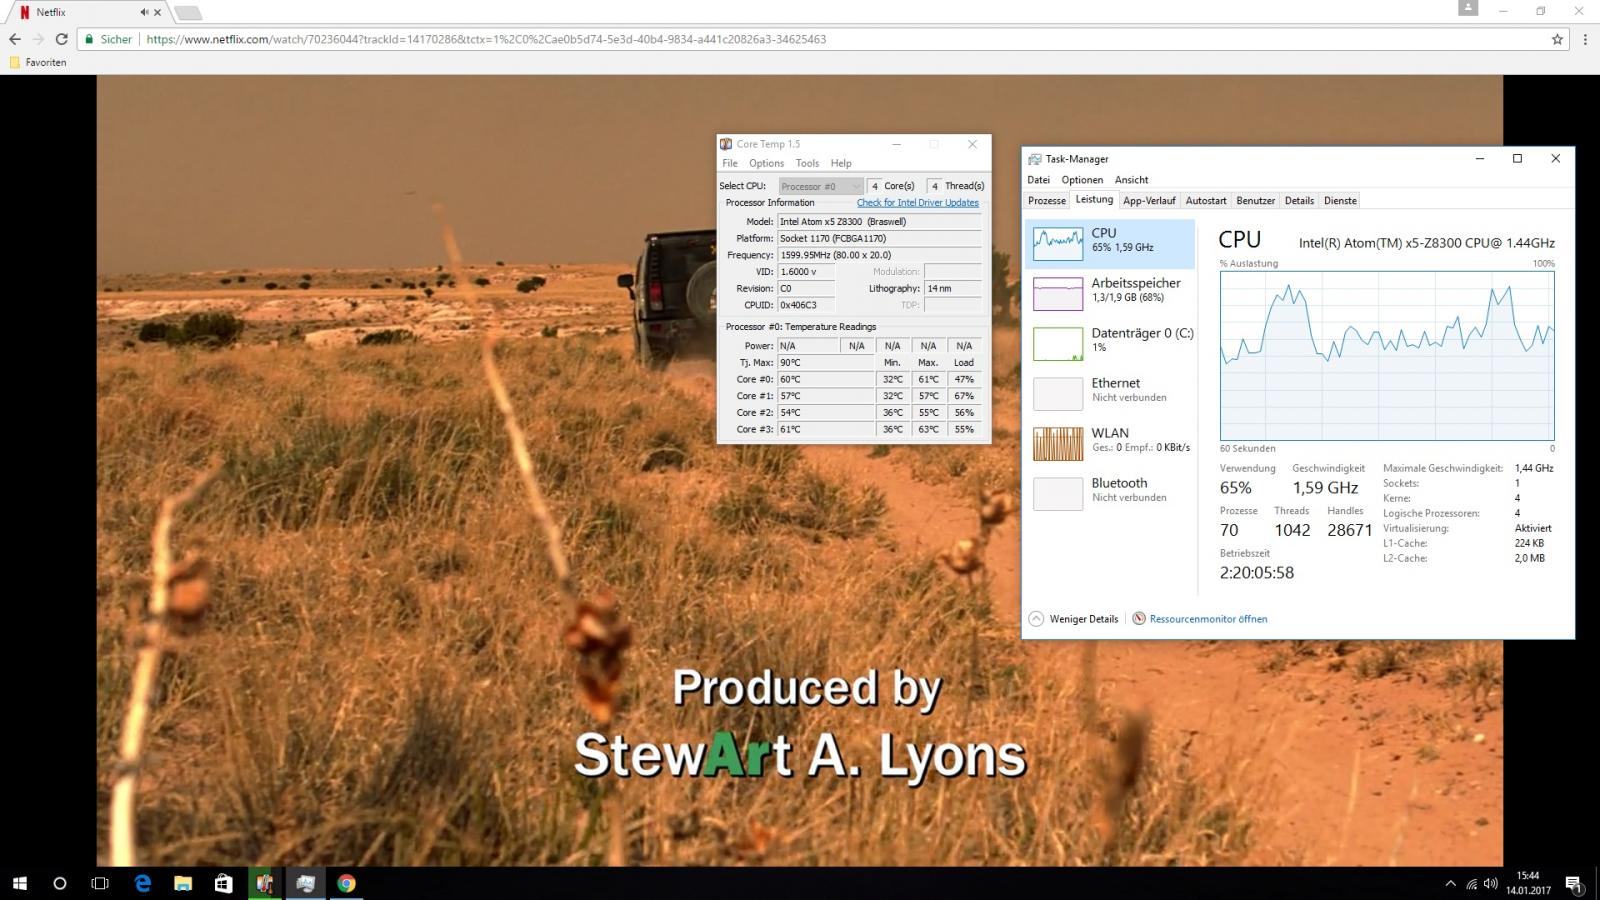This screenshot has width=1600, height=900.
Task: Collapse with the Weniger Details arrow
Action: [1036, 619]
